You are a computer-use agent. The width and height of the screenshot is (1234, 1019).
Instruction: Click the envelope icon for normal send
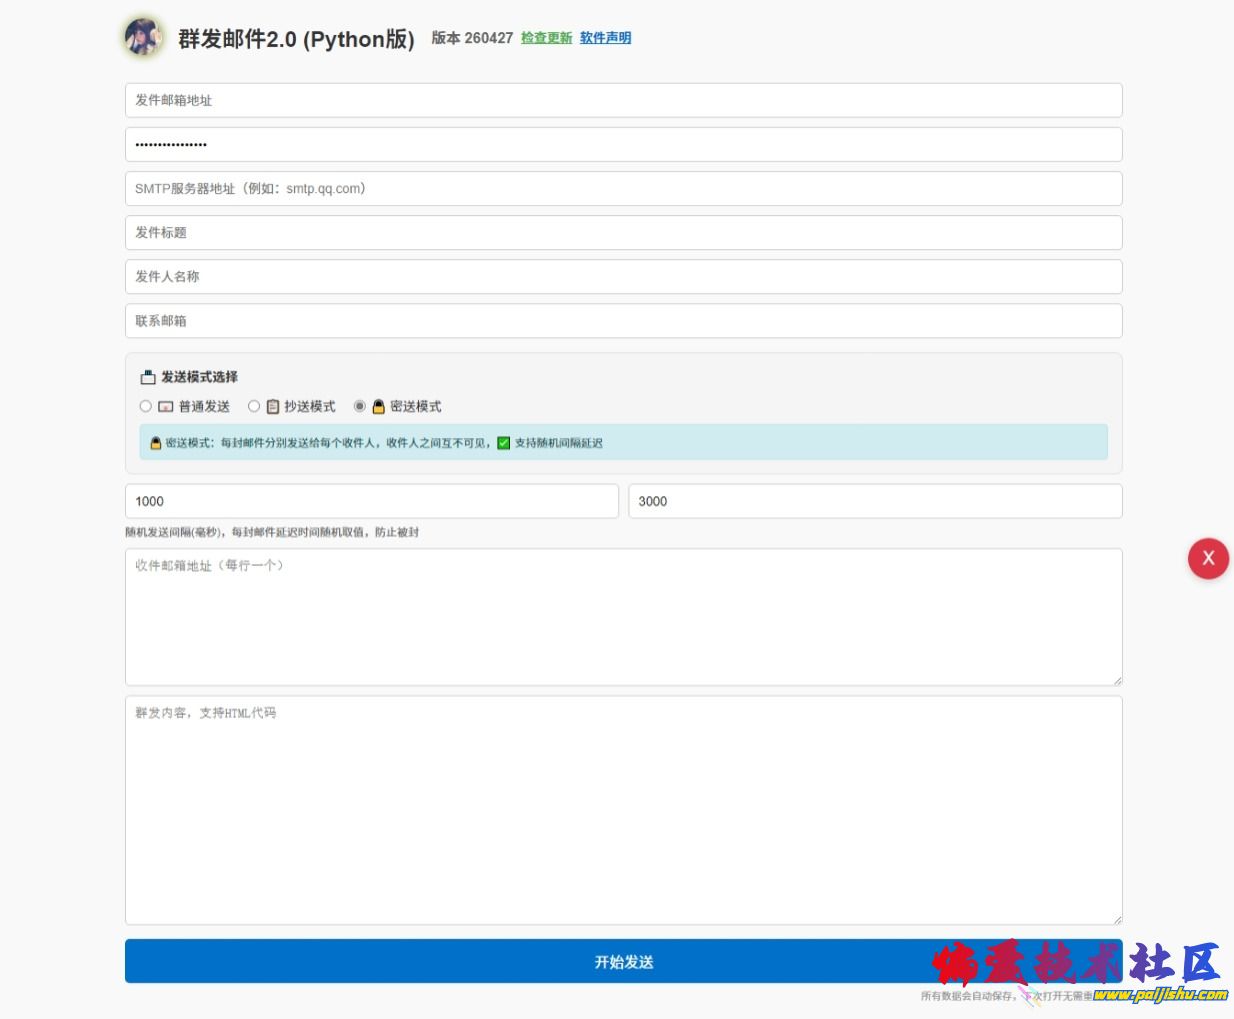pyautogui.click(x=166, y=407)
